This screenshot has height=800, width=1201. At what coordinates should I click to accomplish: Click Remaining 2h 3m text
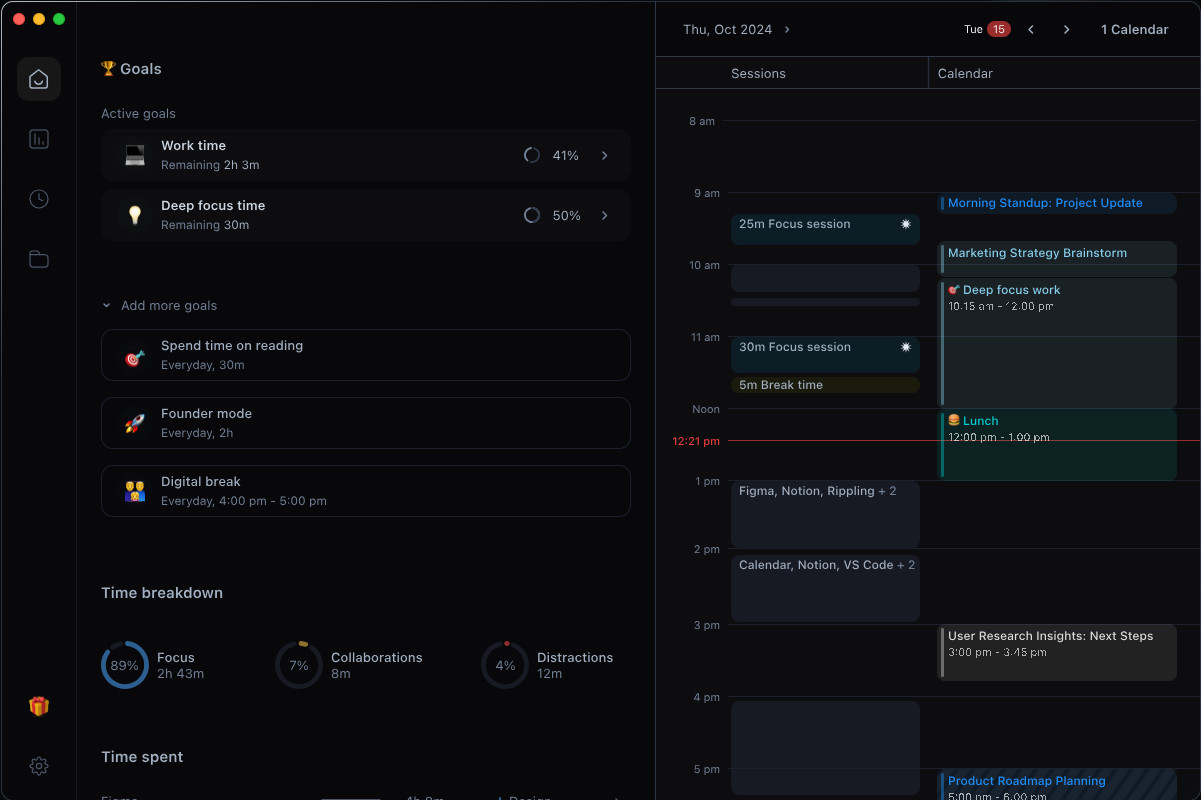pyautogui.click(x=210, y=165)
